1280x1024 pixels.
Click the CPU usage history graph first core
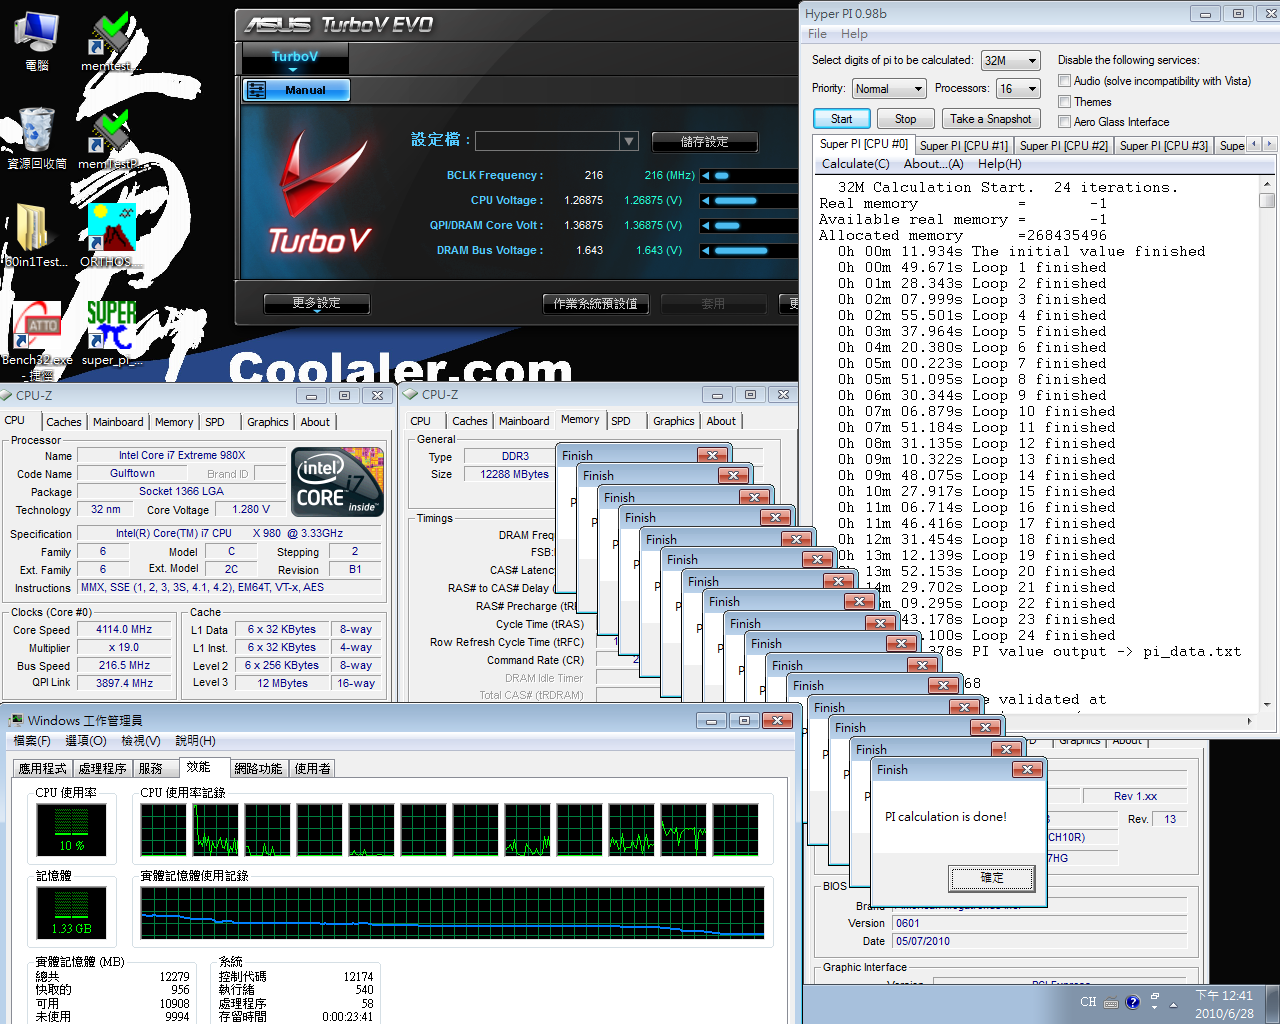coord(164,830)
